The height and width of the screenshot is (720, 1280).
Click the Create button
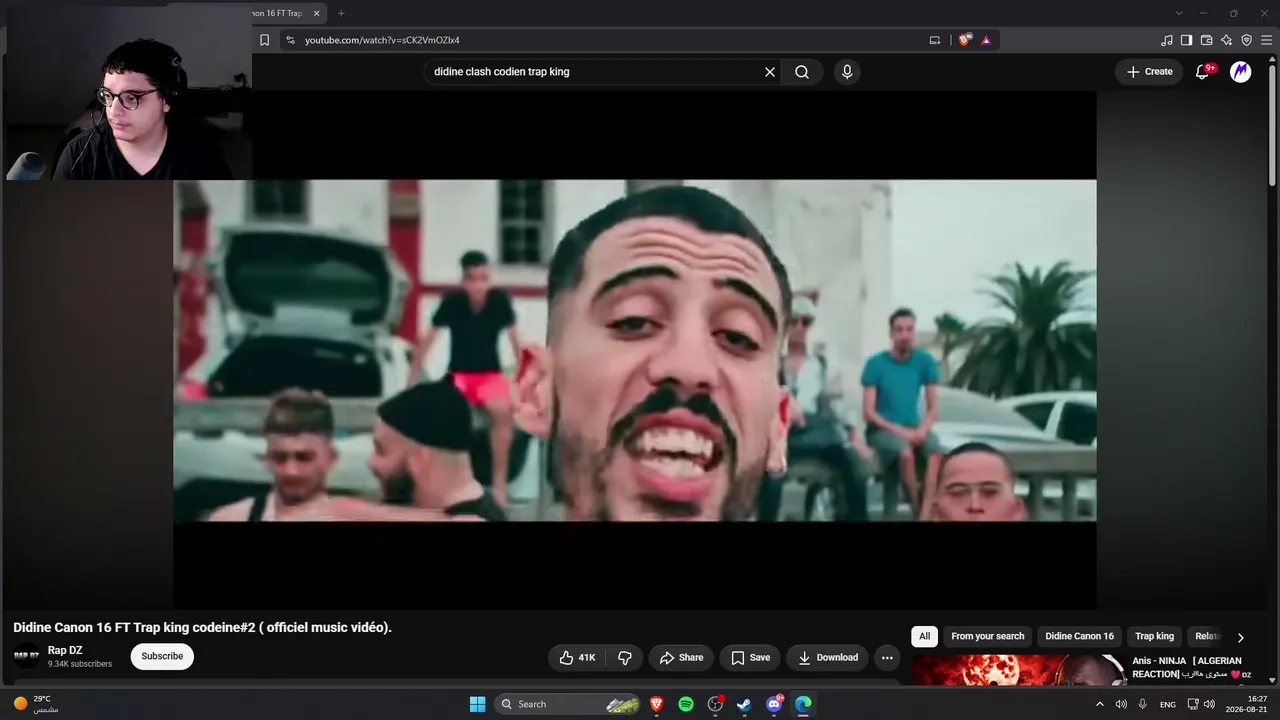coord(1149,72)
